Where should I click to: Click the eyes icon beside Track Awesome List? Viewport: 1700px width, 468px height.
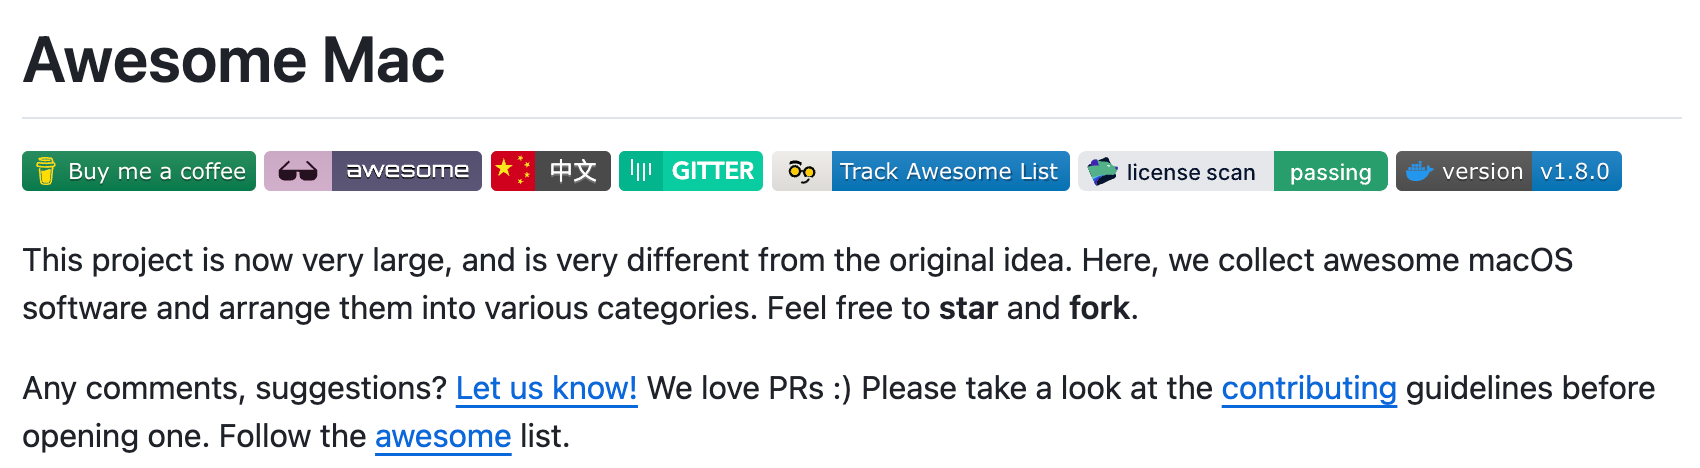click(x=802, y=171)
